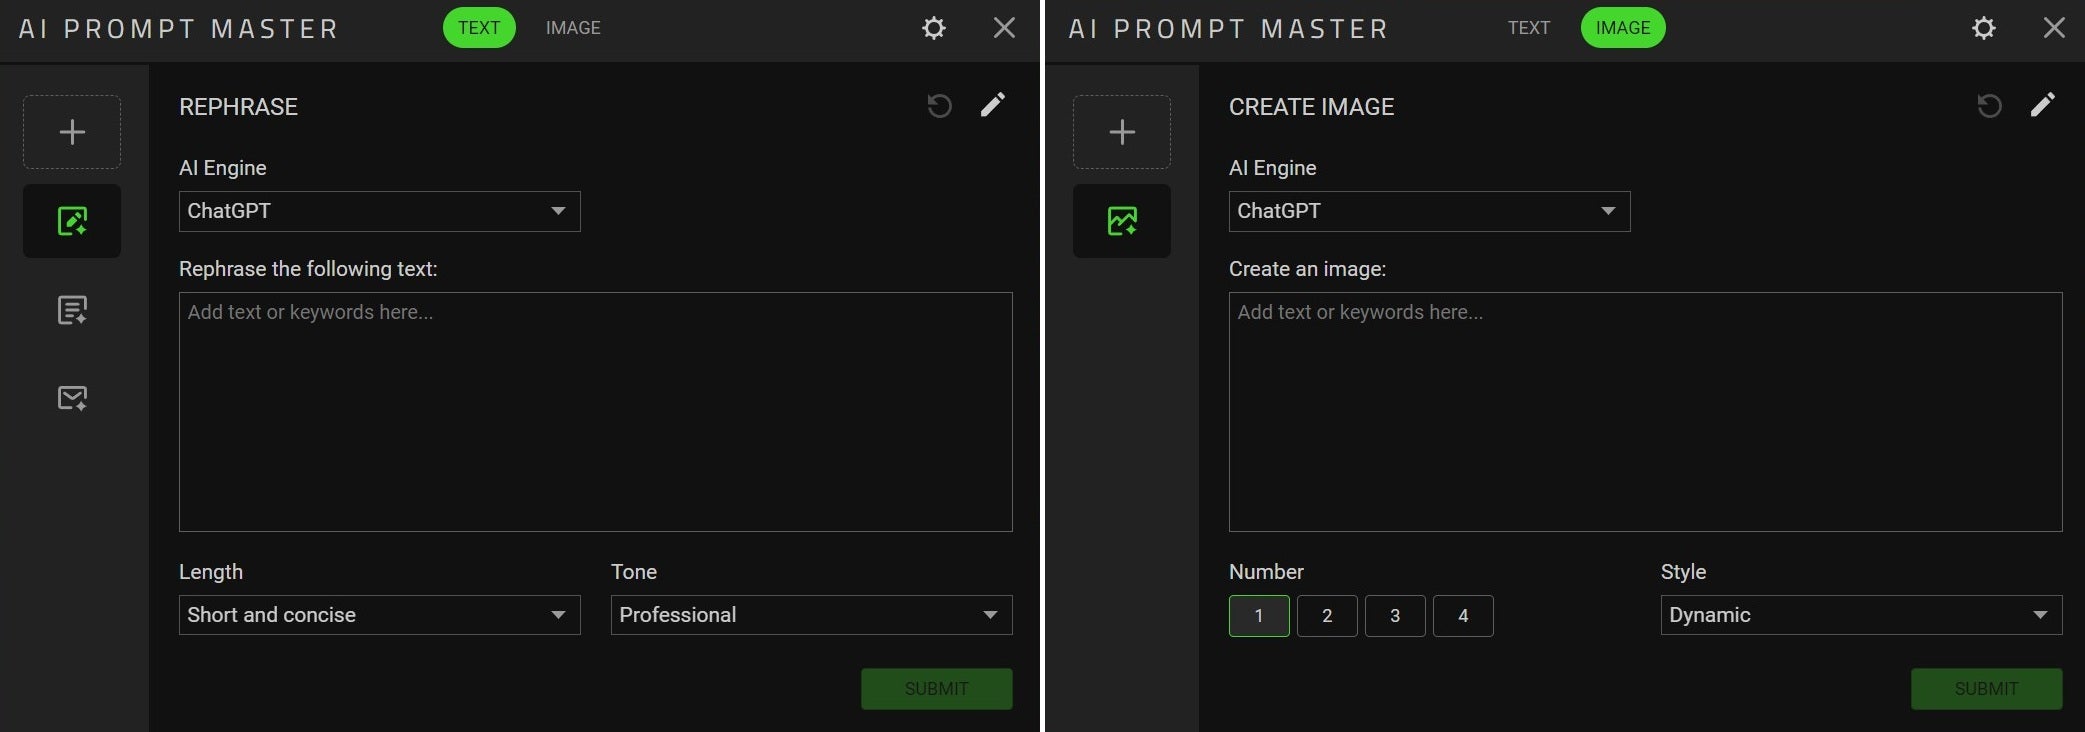Screen dimensions: 2085x732
Task: Select the Rephrase prompt icon in left sidebar
Action: click(x=72, y=221)
